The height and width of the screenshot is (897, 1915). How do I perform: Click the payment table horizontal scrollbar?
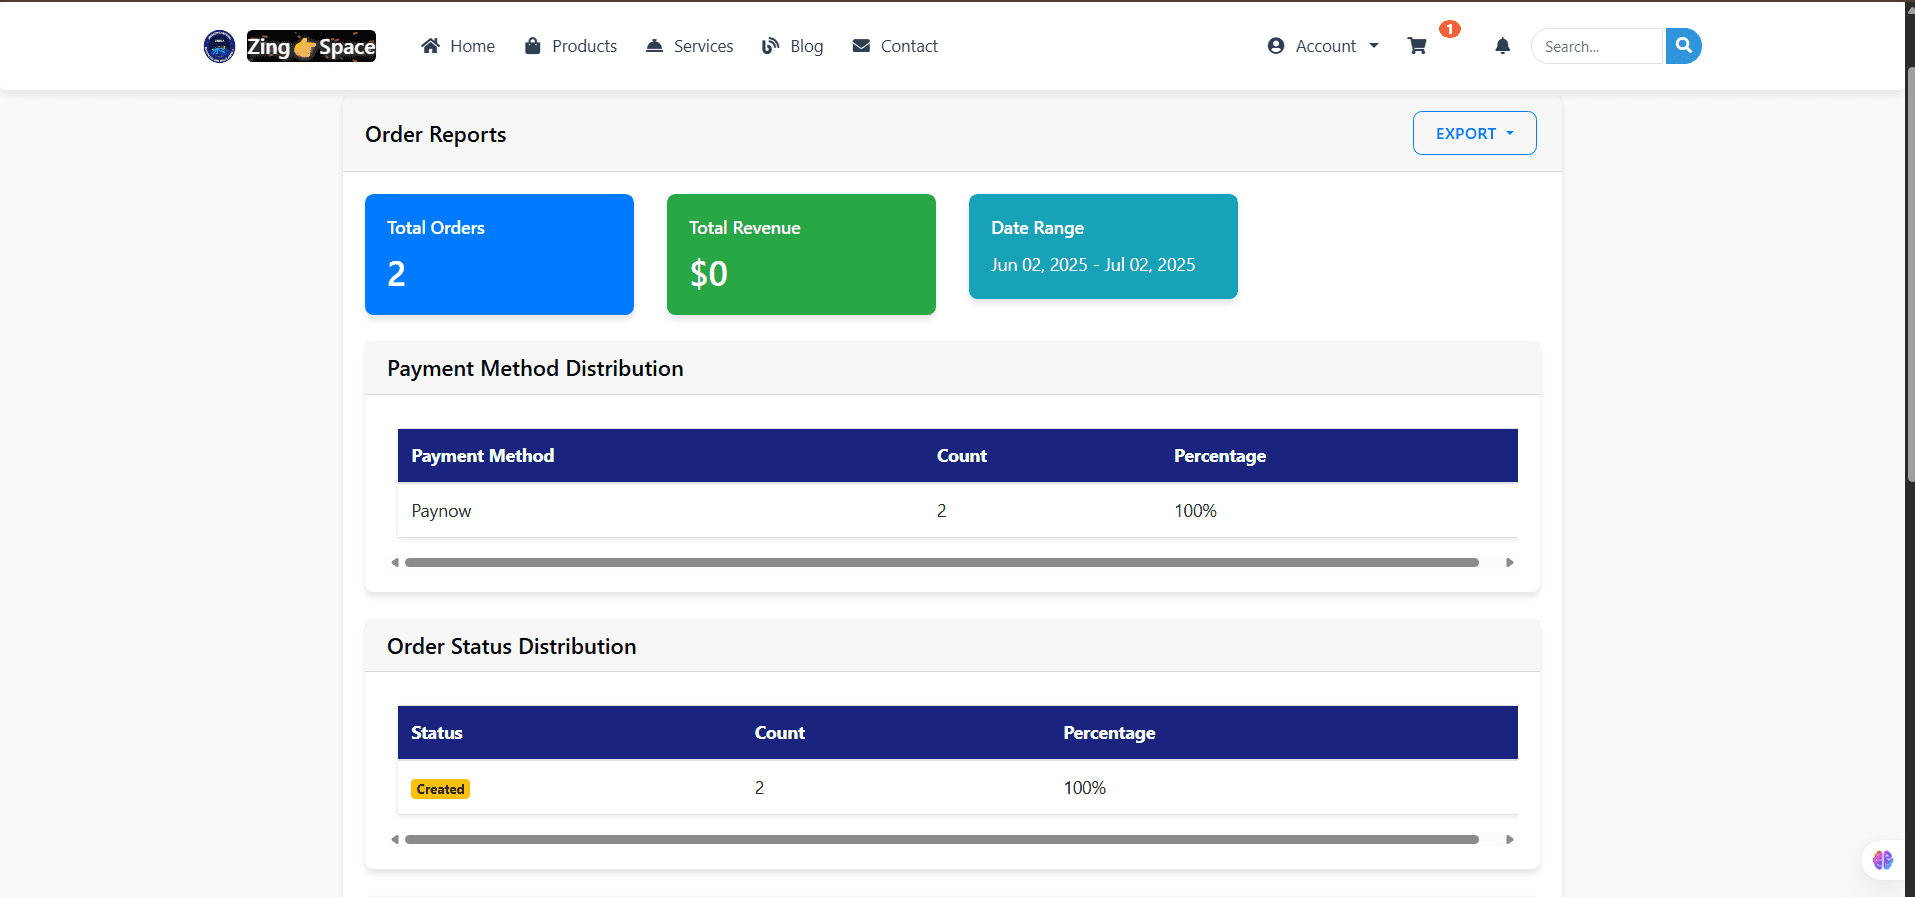pos(941,562)
